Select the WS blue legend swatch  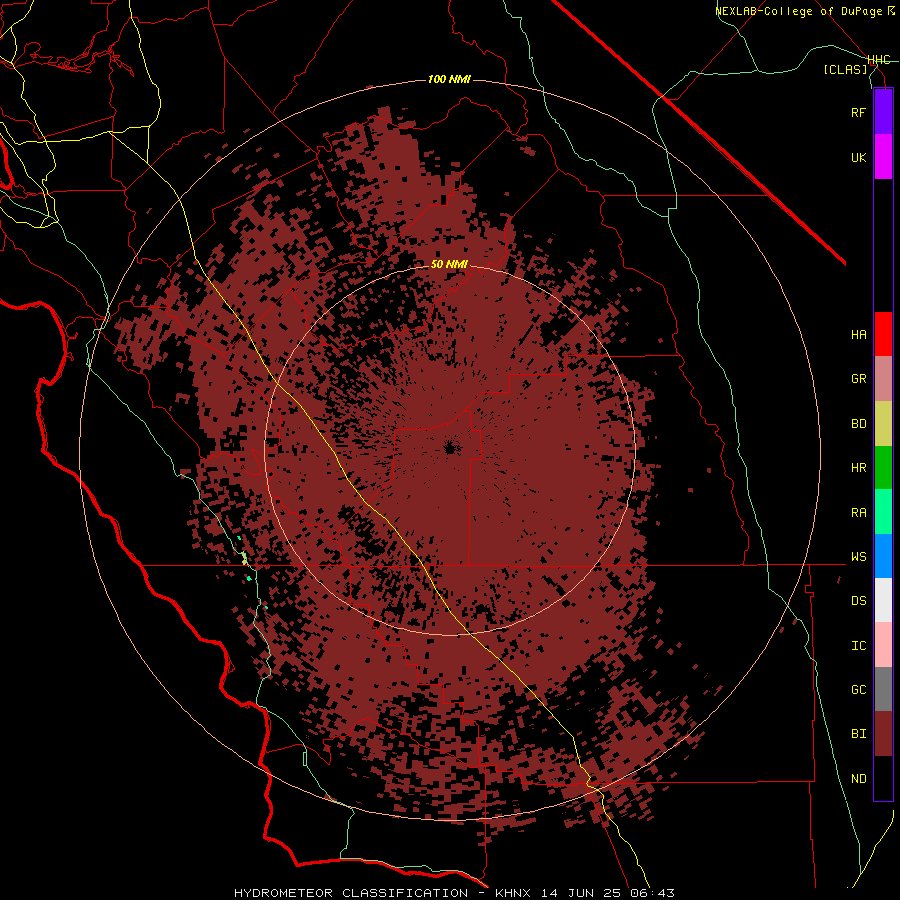(x=883, y=556)
